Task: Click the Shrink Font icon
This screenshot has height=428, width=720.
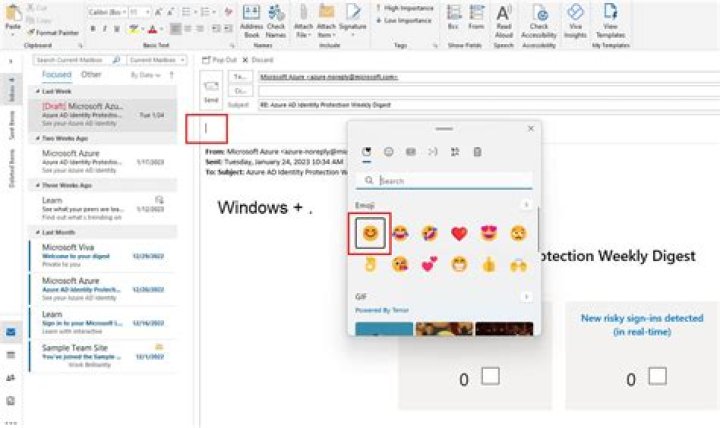Action: coord(170,12)
